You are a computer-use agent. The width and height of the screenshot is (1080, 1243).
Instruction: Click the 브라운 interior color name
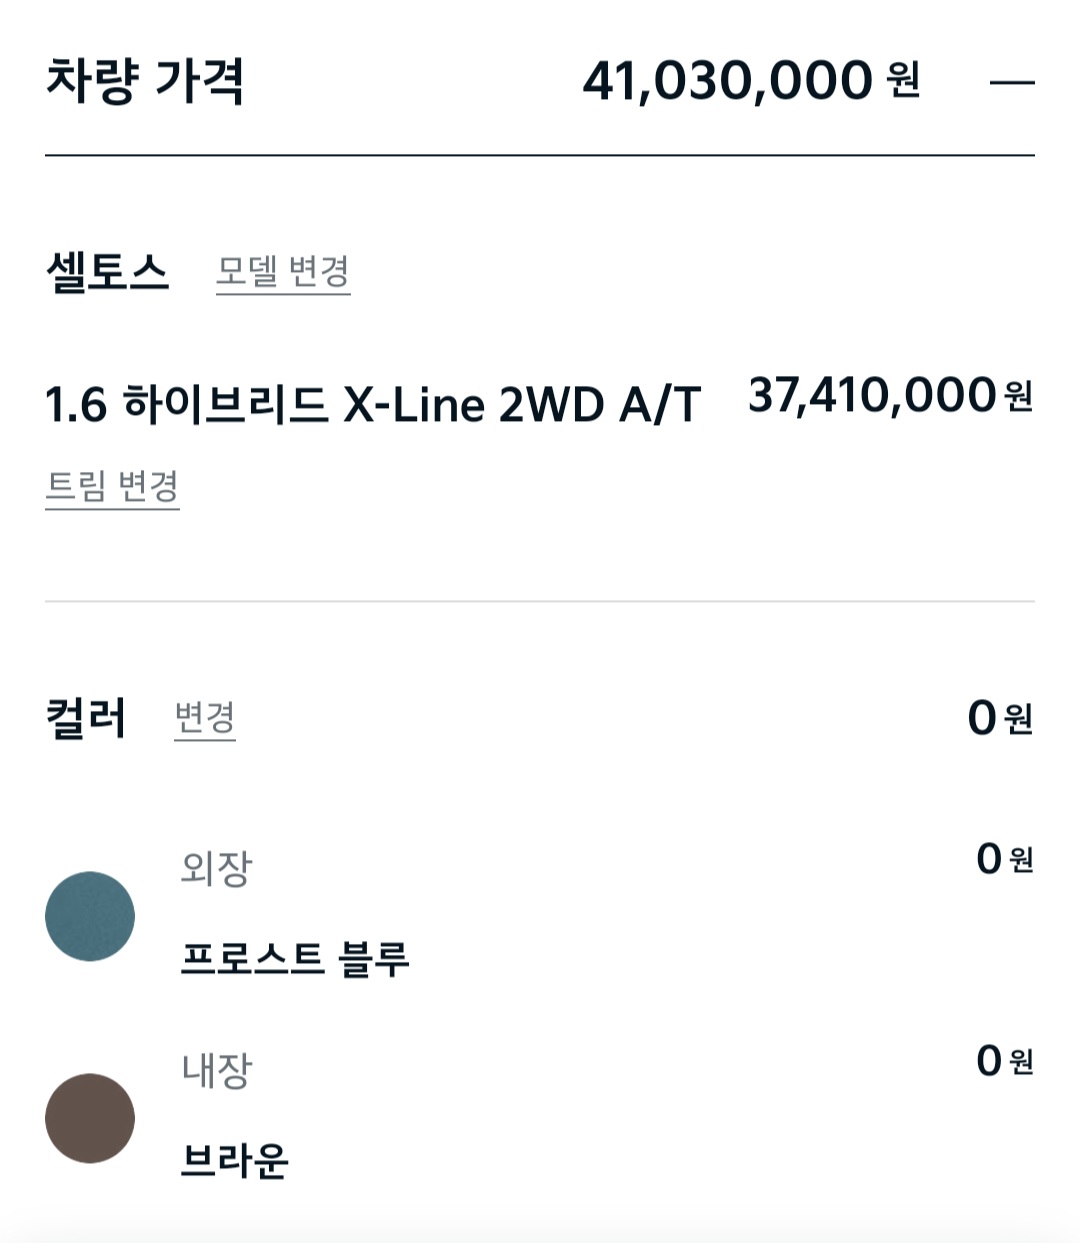235,1161
